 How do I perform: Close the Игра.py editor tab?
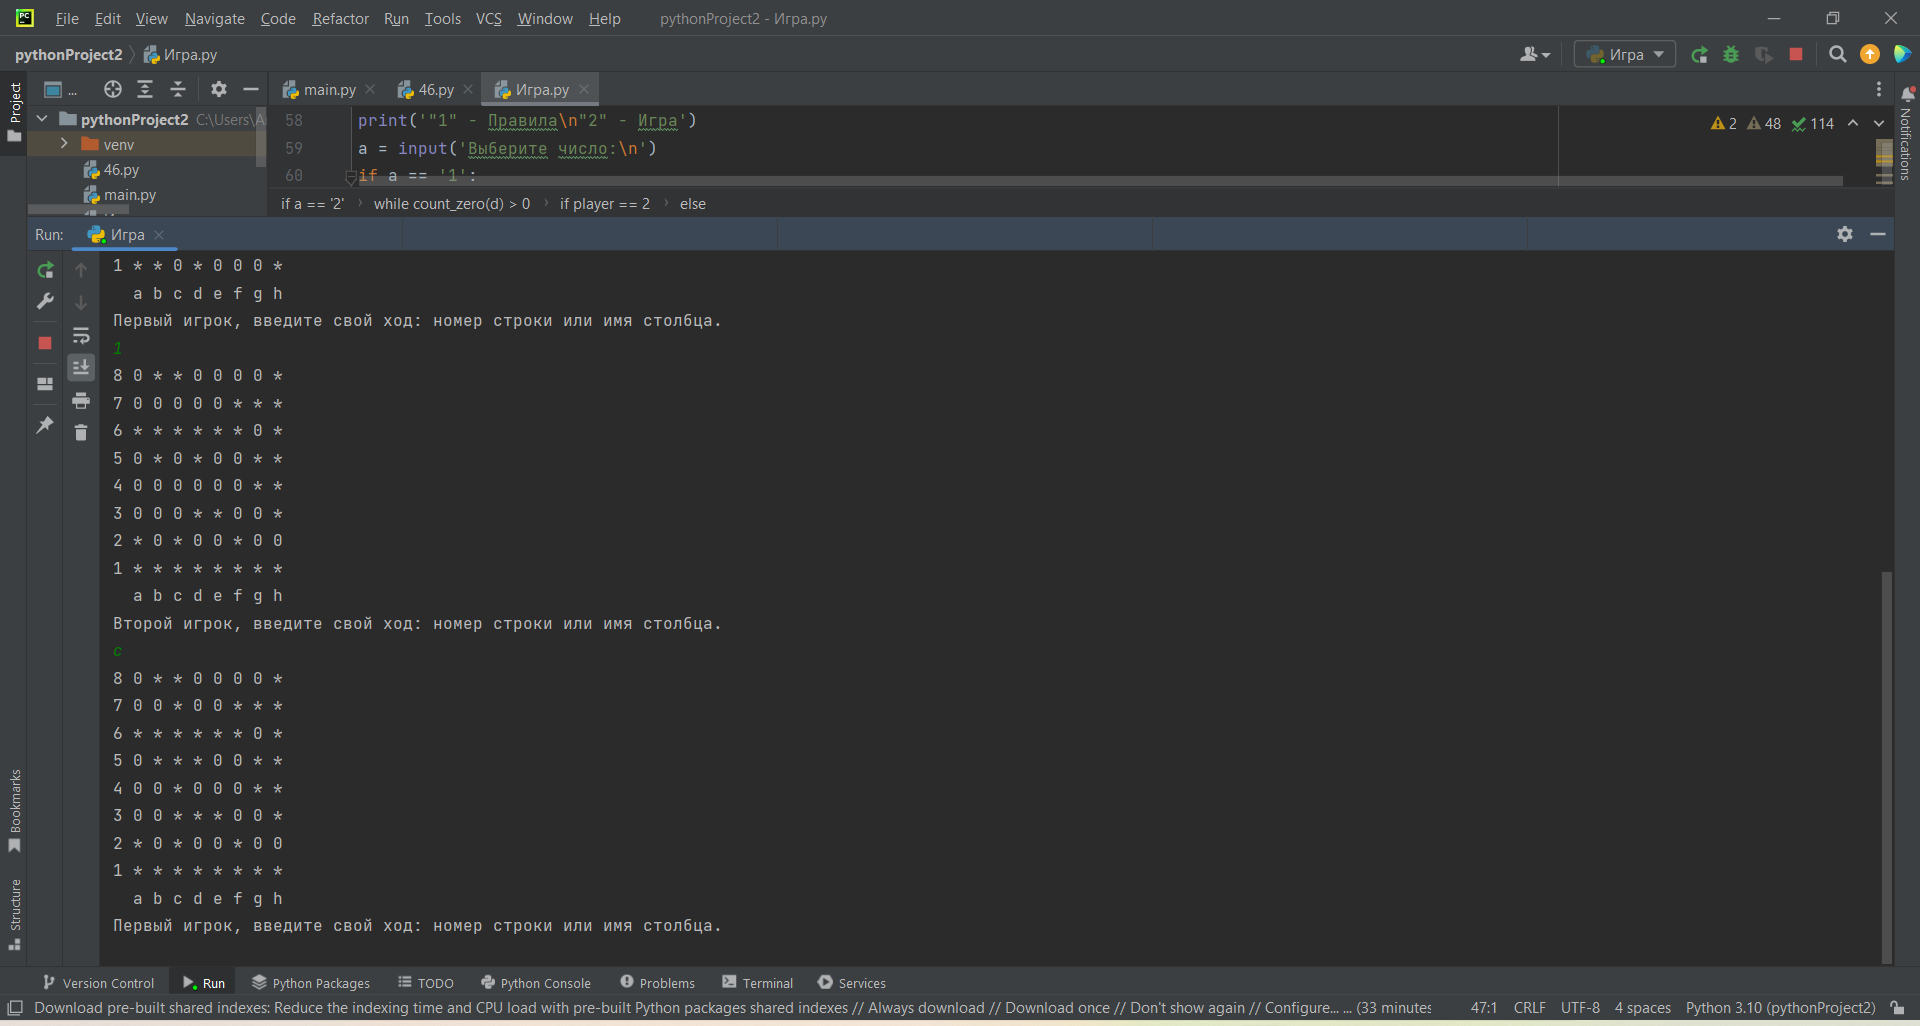coord(584,90)
